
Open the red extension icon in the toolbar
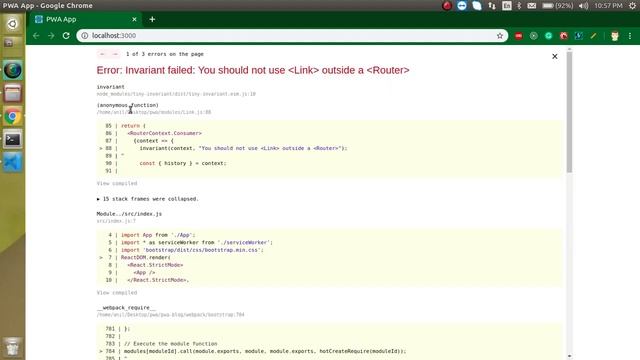518,36
